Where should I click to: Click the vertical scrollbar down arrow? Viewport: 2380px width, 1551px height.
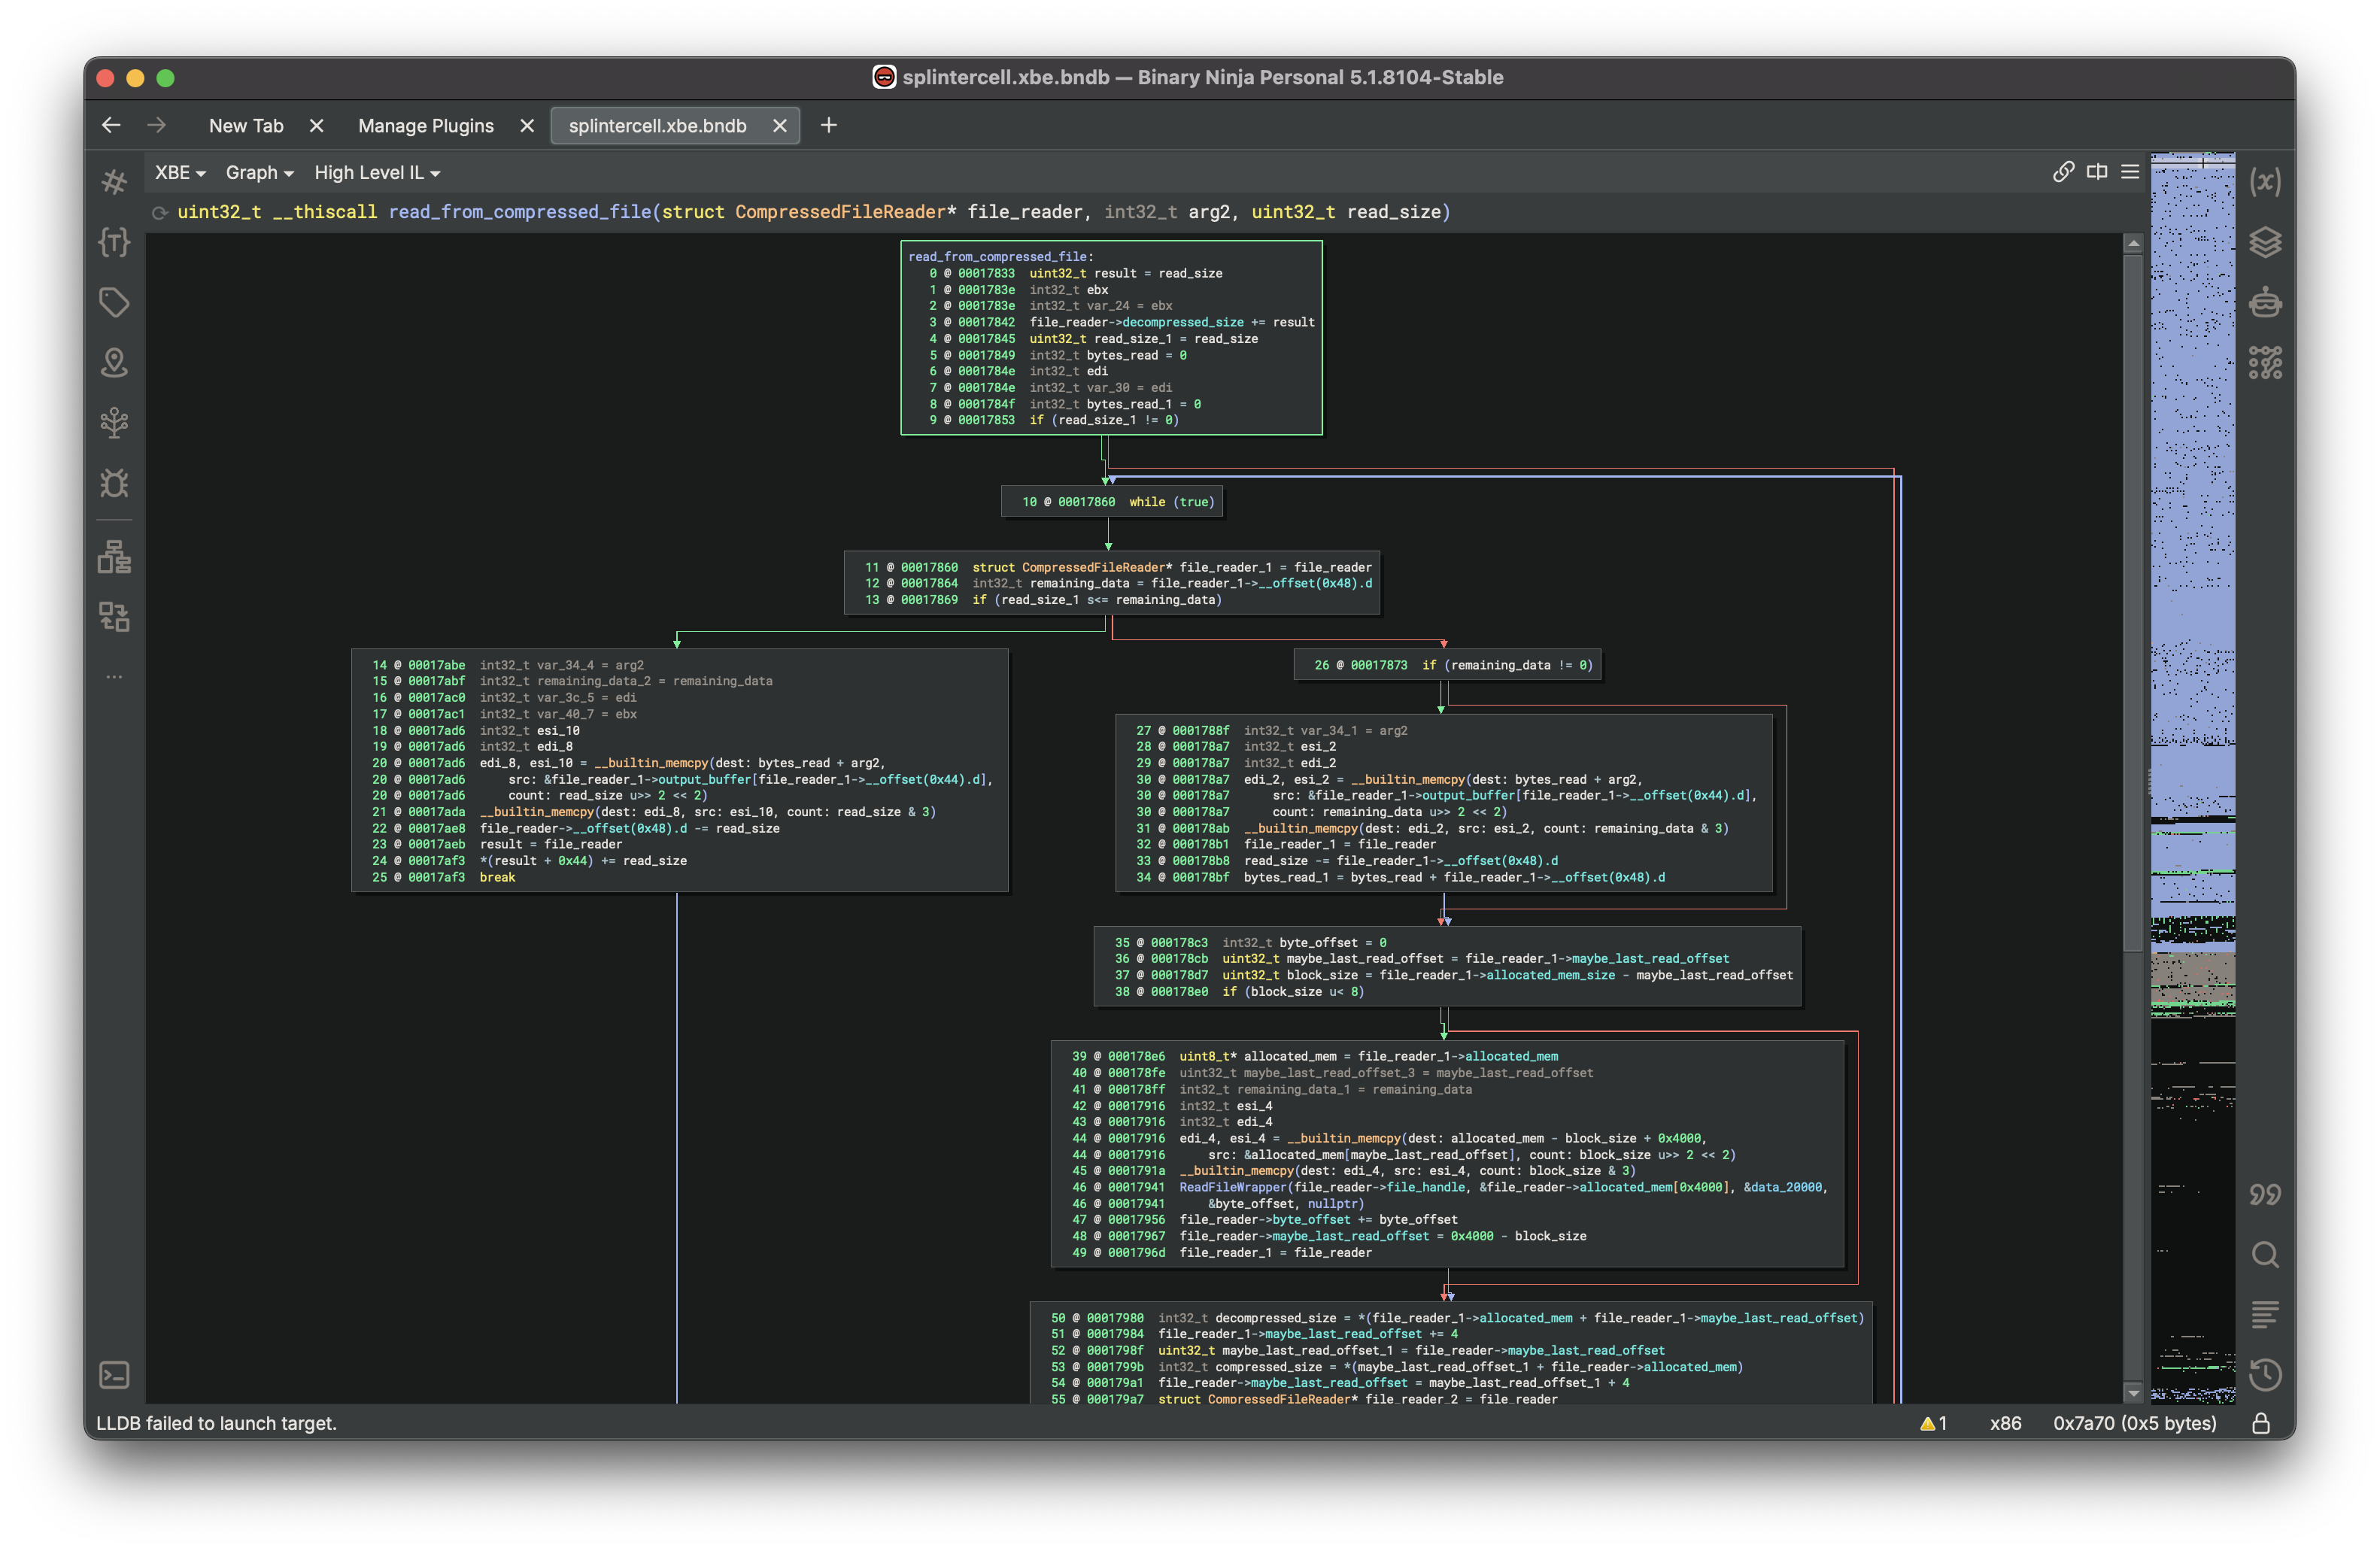[x=2133, y=1392]
